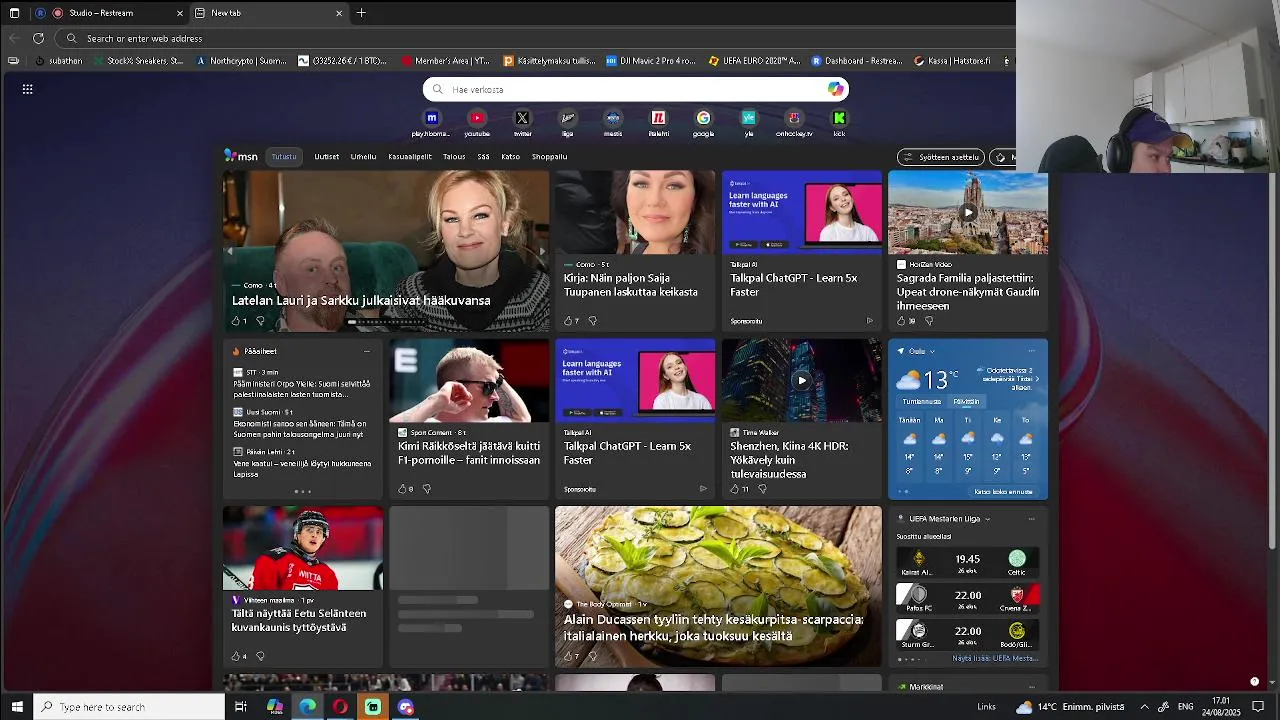
Task: Expand the Oulu weather location dropdown
Action: pos(932,351)
